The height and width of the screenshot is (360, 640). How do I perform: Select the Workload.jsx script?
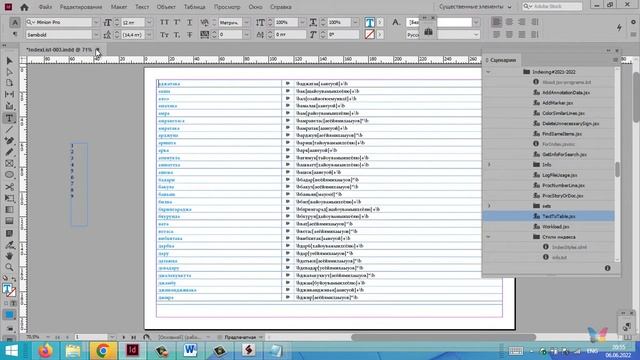549,227
